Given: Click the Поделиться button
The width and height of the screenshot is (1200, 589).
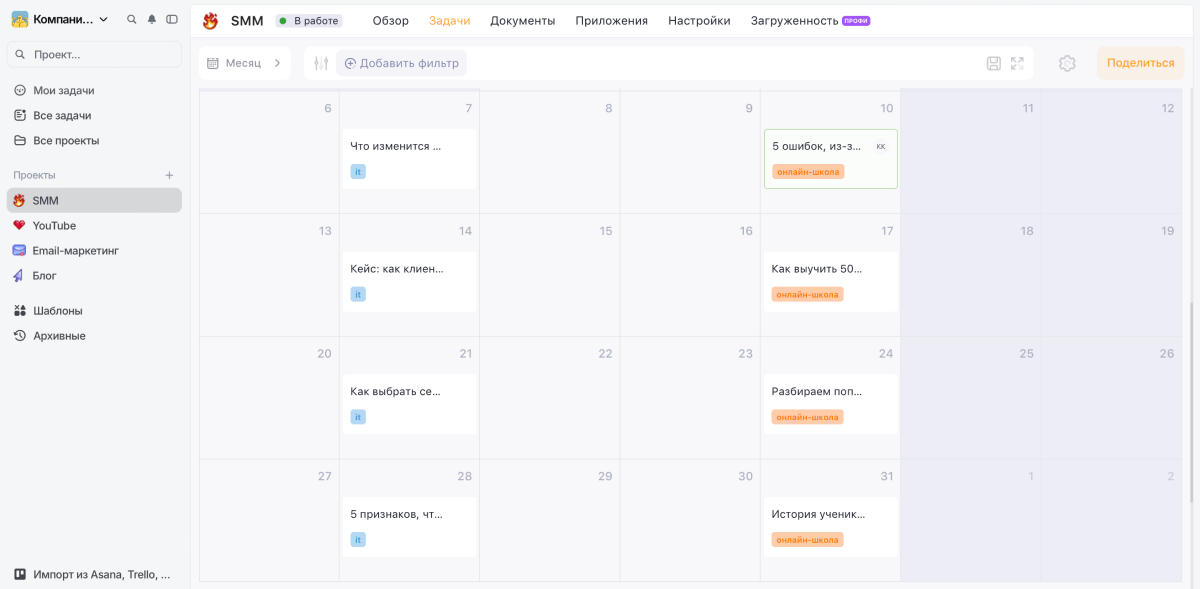Looking at the screenshot, I should 1141,63.
